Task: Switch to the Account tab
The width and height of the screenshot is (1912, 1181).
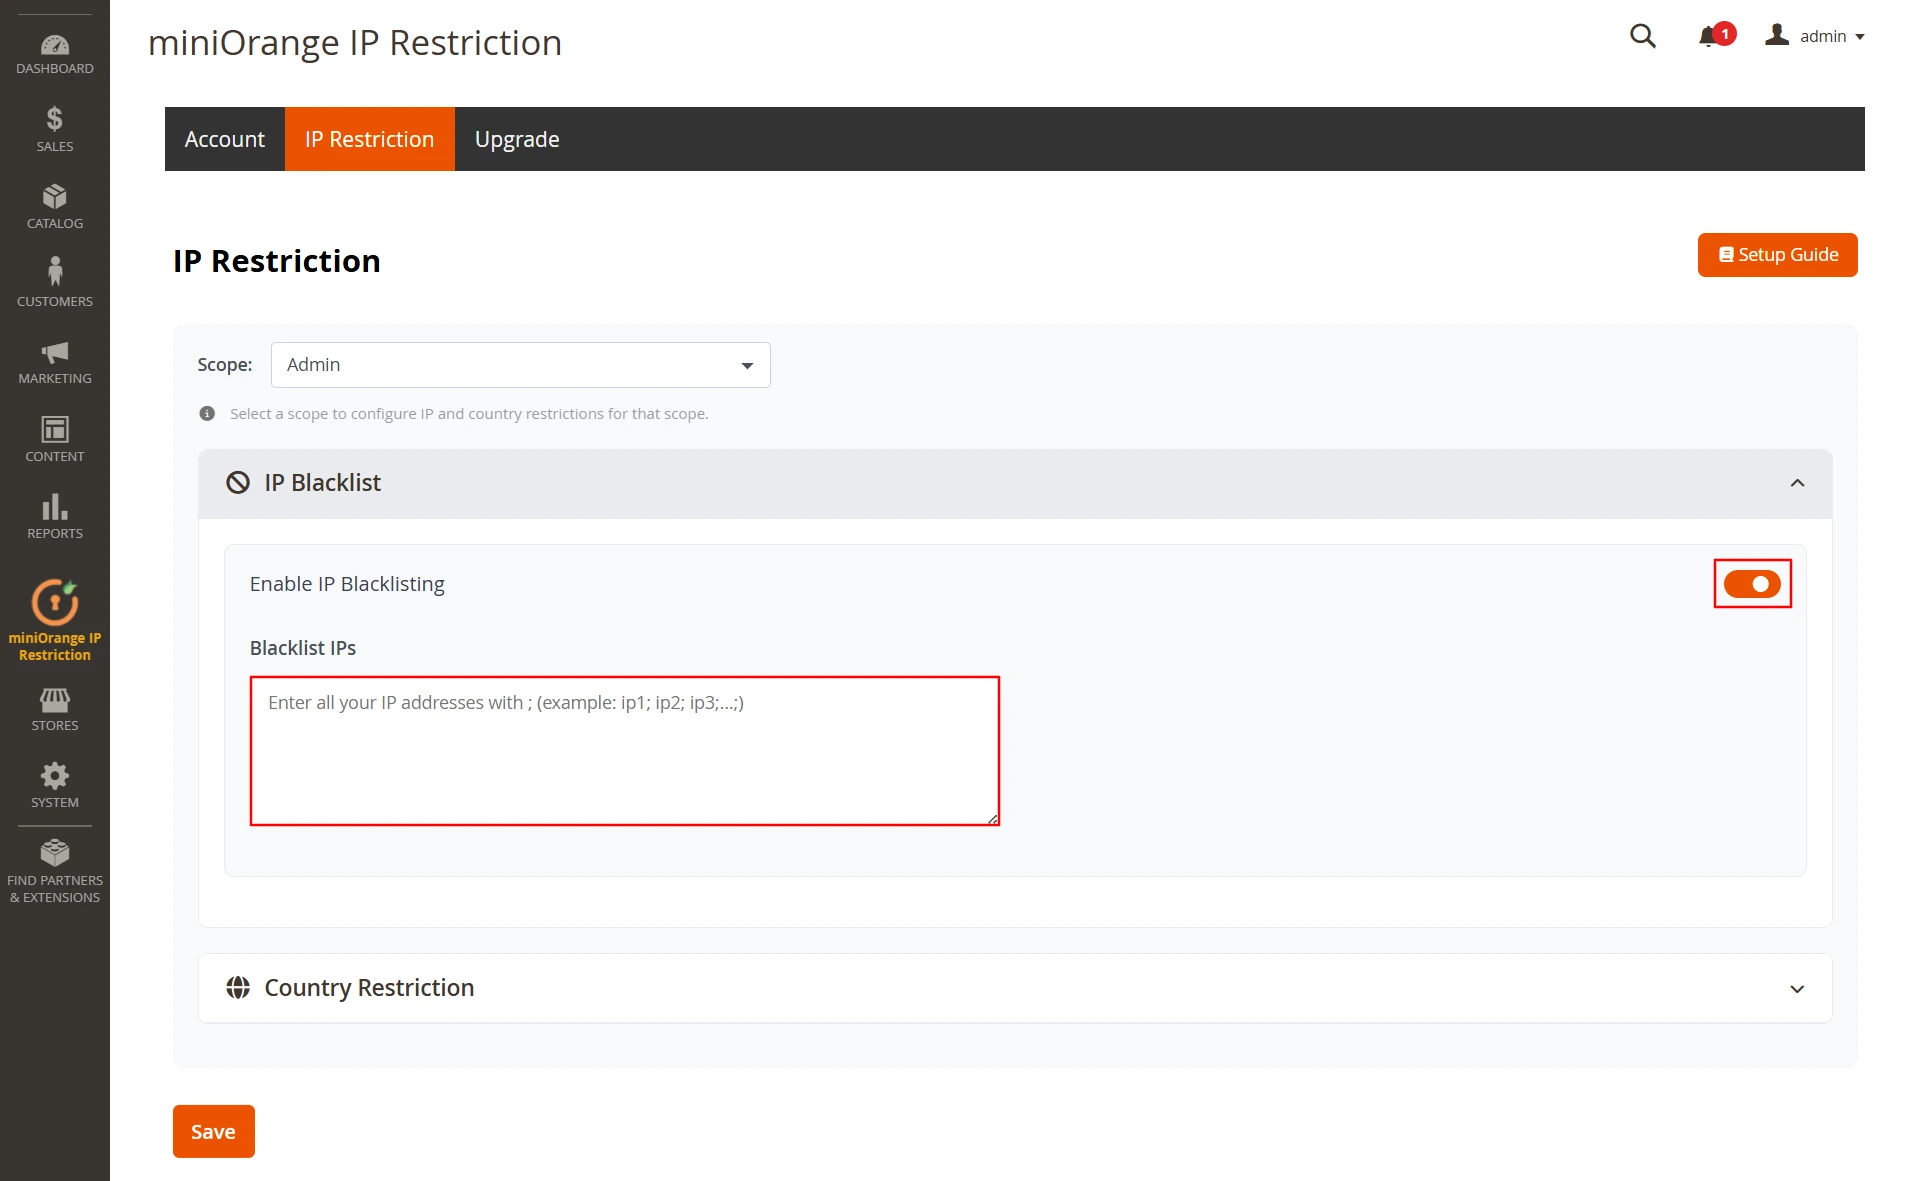Action: click(224, 139)
